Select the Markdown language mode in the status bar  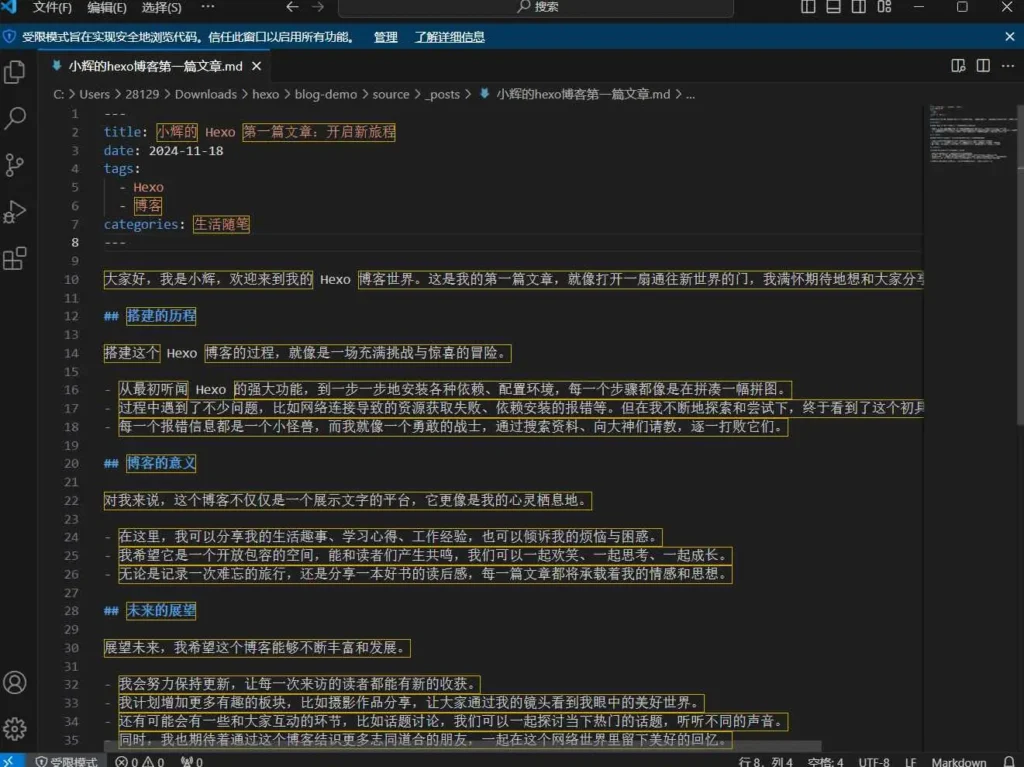point(958,761)
